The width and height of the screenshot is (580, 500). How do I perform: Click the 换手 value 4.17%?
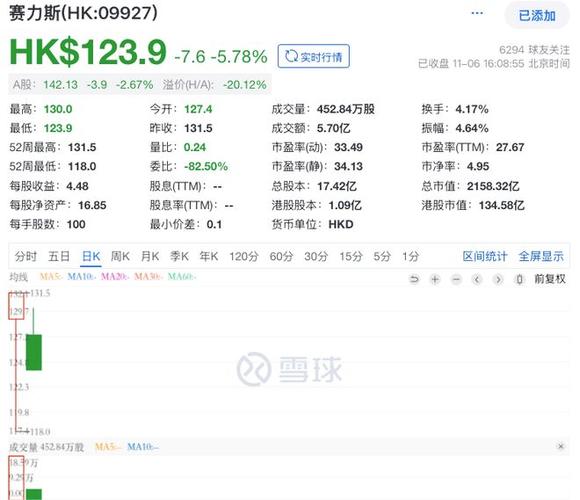pyautogui.click(x=472, y=109)
